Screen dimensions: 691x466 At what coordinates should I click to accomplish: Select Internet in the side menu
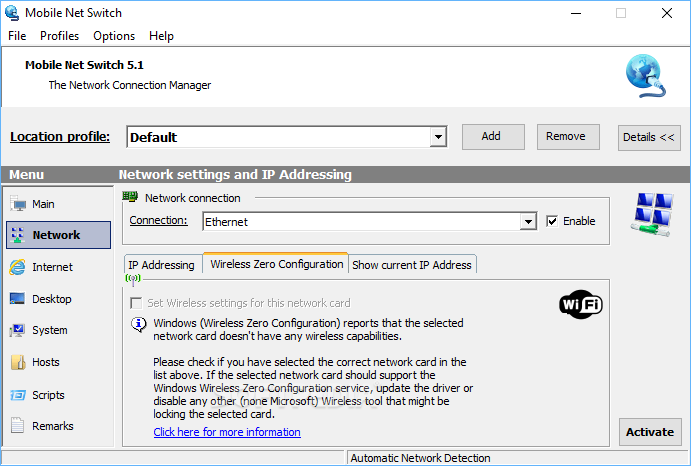point(52,267)
